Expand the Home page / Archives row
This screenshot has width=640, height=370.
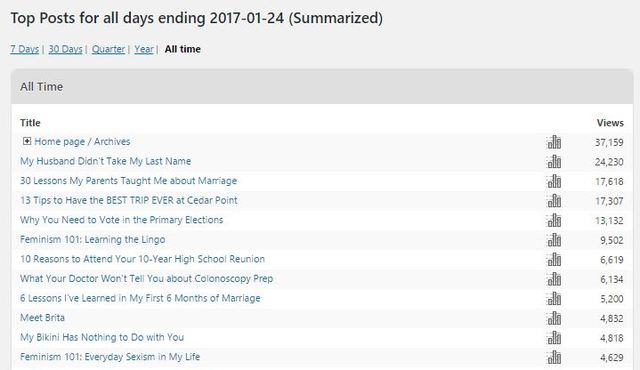27,141
